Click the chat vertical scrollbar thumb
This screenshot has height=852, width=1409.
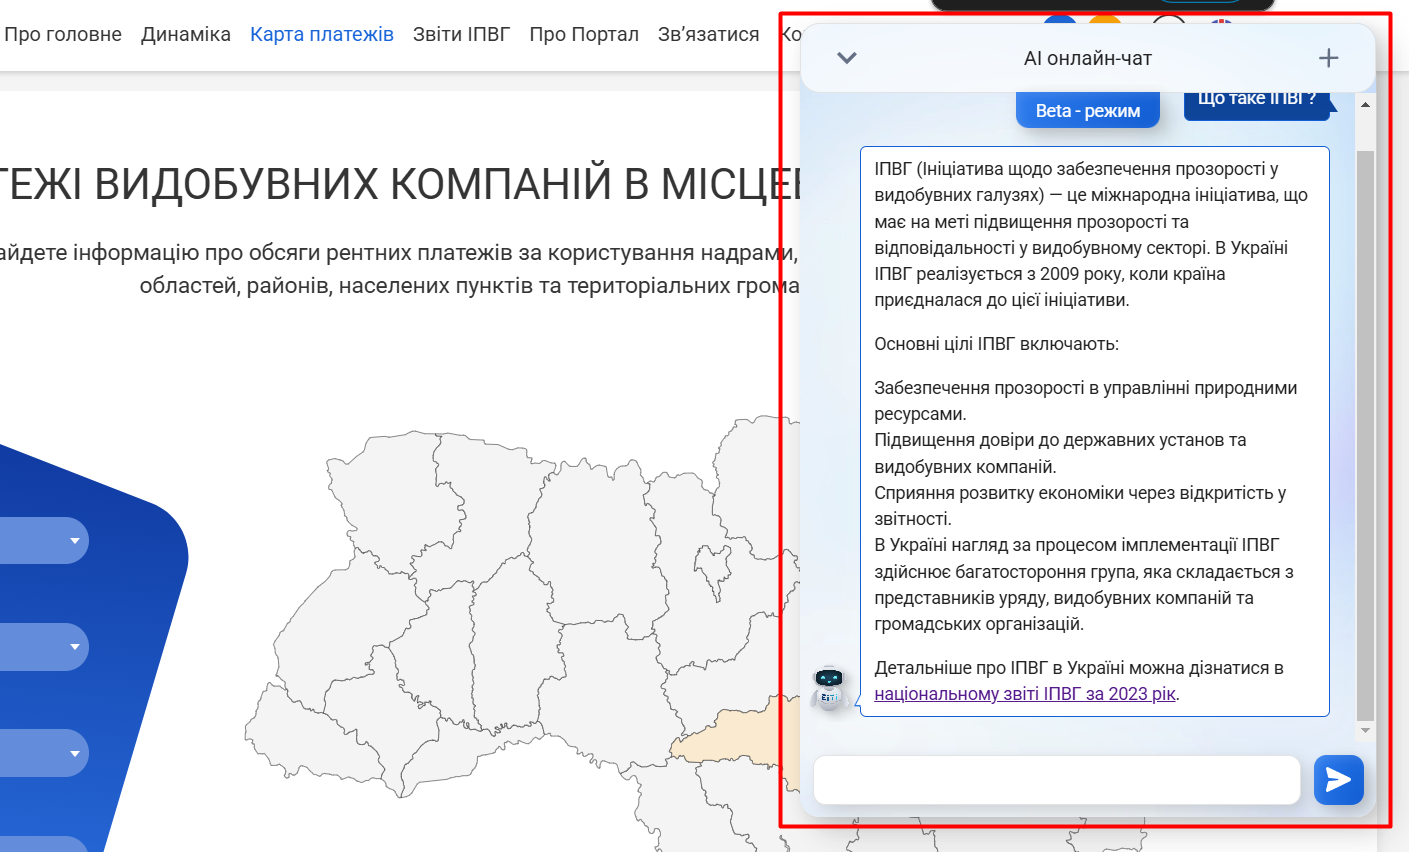(1365, 430)
